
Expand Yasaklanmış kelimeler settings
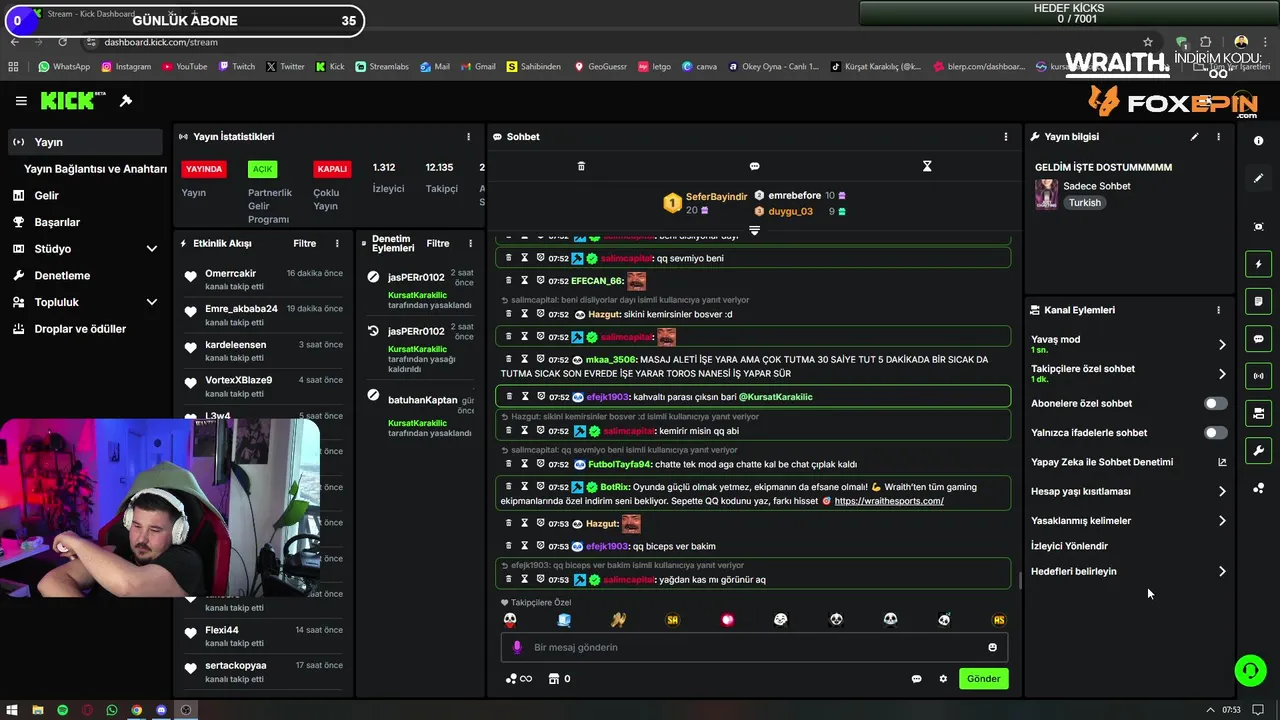pos(1222,520)
